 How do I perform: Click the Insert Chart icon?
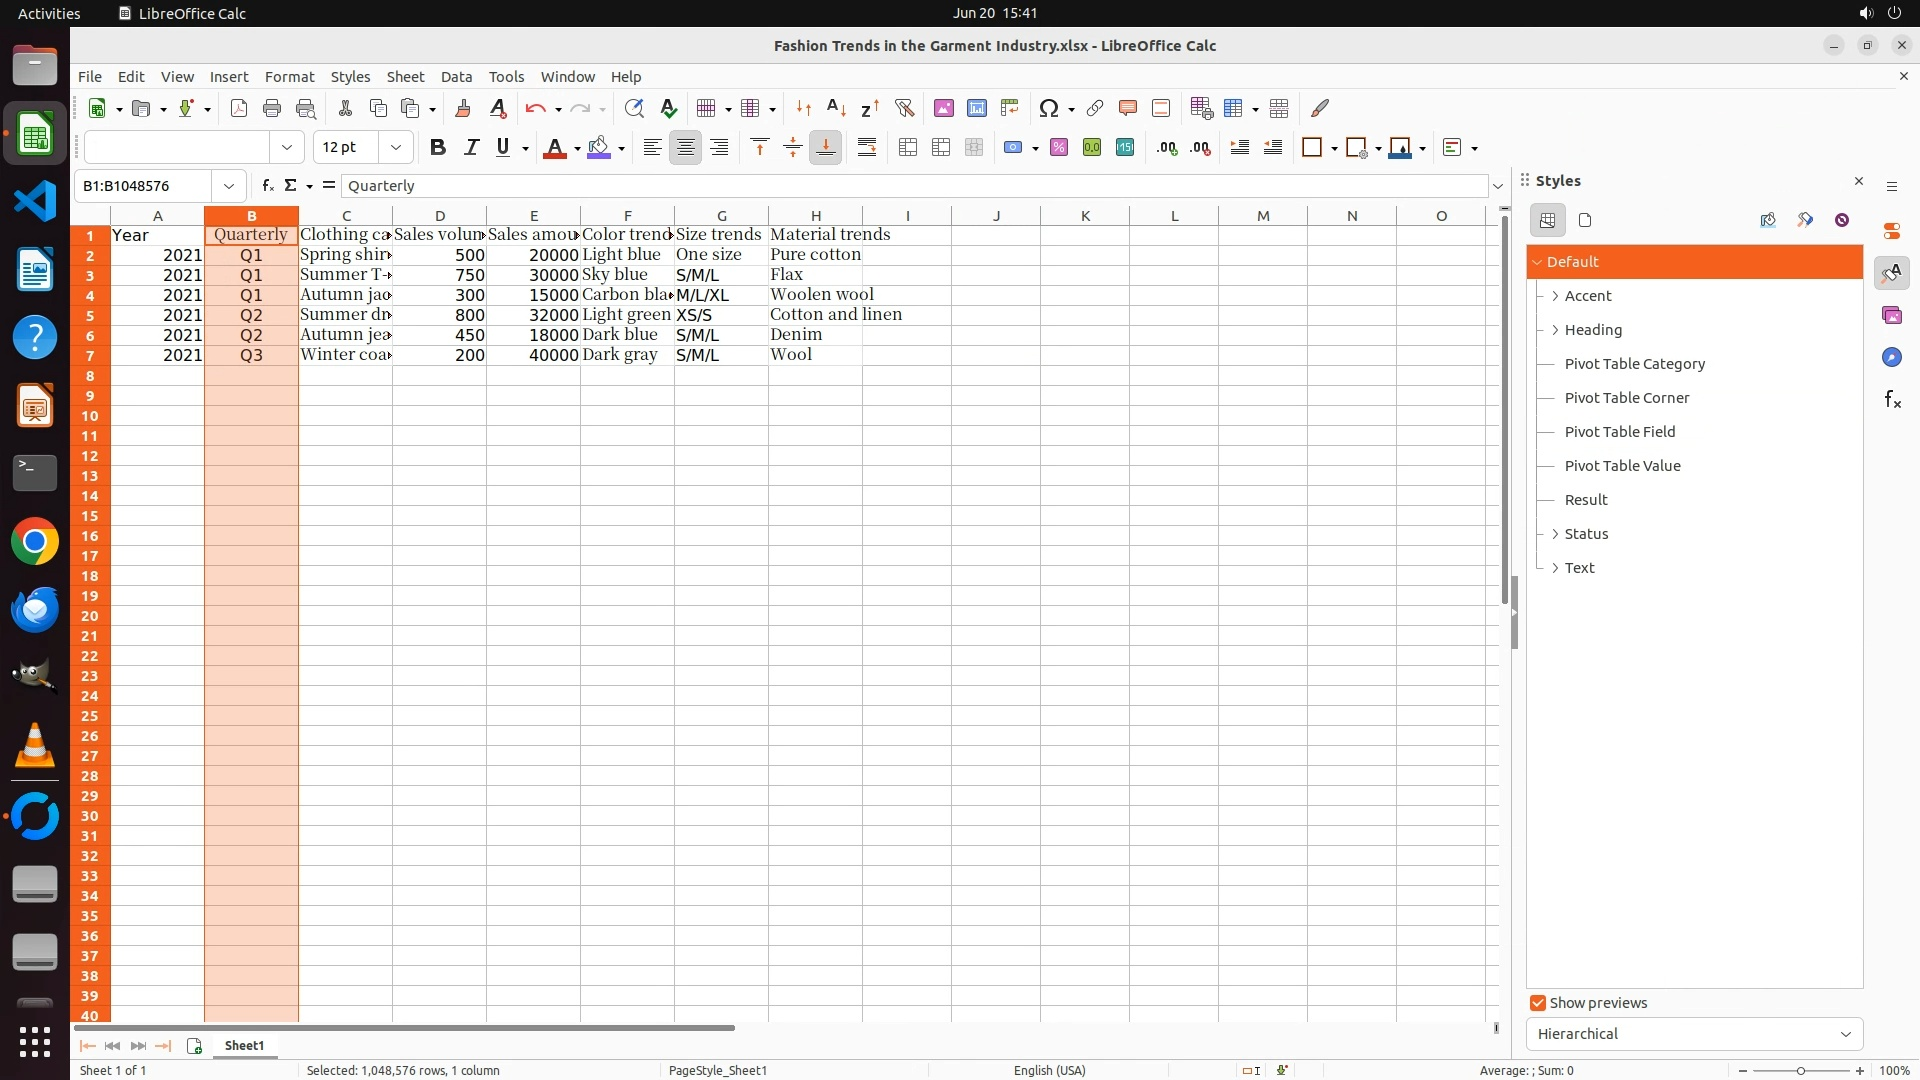tap(977, 109)
